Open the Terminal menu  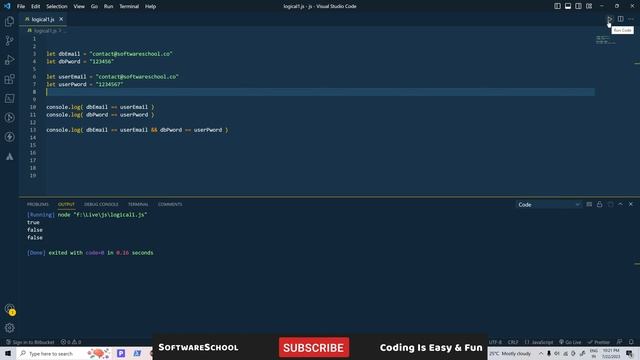129,6
